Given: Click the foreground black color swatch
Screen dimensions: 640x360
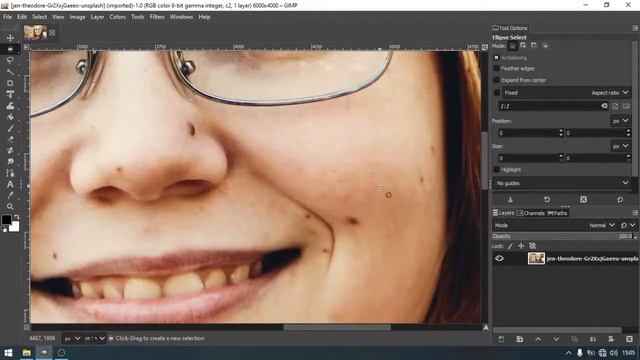Looking at the screenshot, I should click(x=6, y=219).
